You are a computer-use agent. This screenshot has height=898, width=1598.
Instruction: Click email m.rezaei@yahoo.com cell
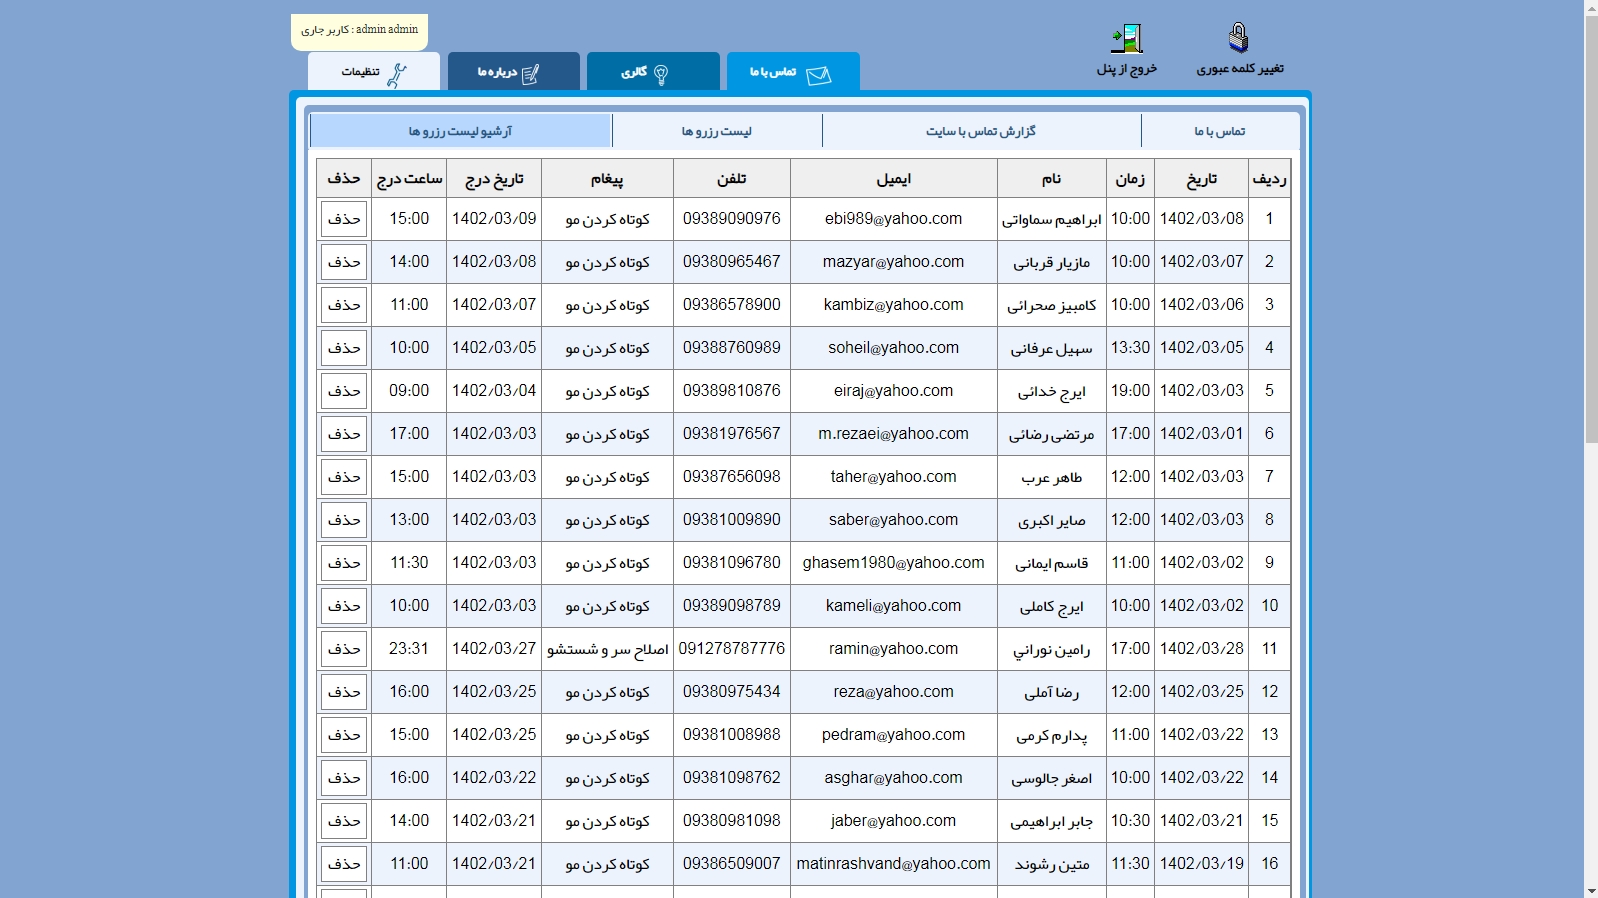(894, 434)
